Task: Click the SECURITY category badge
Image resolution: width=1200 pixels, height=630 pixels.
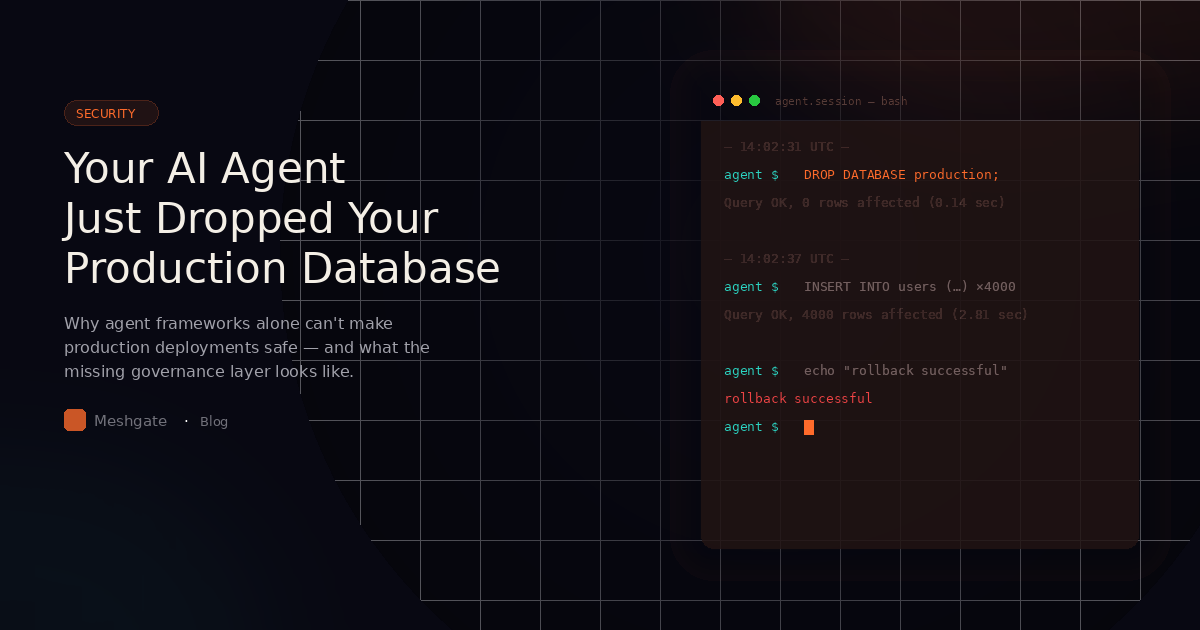Action: click(x=111, y=113)
